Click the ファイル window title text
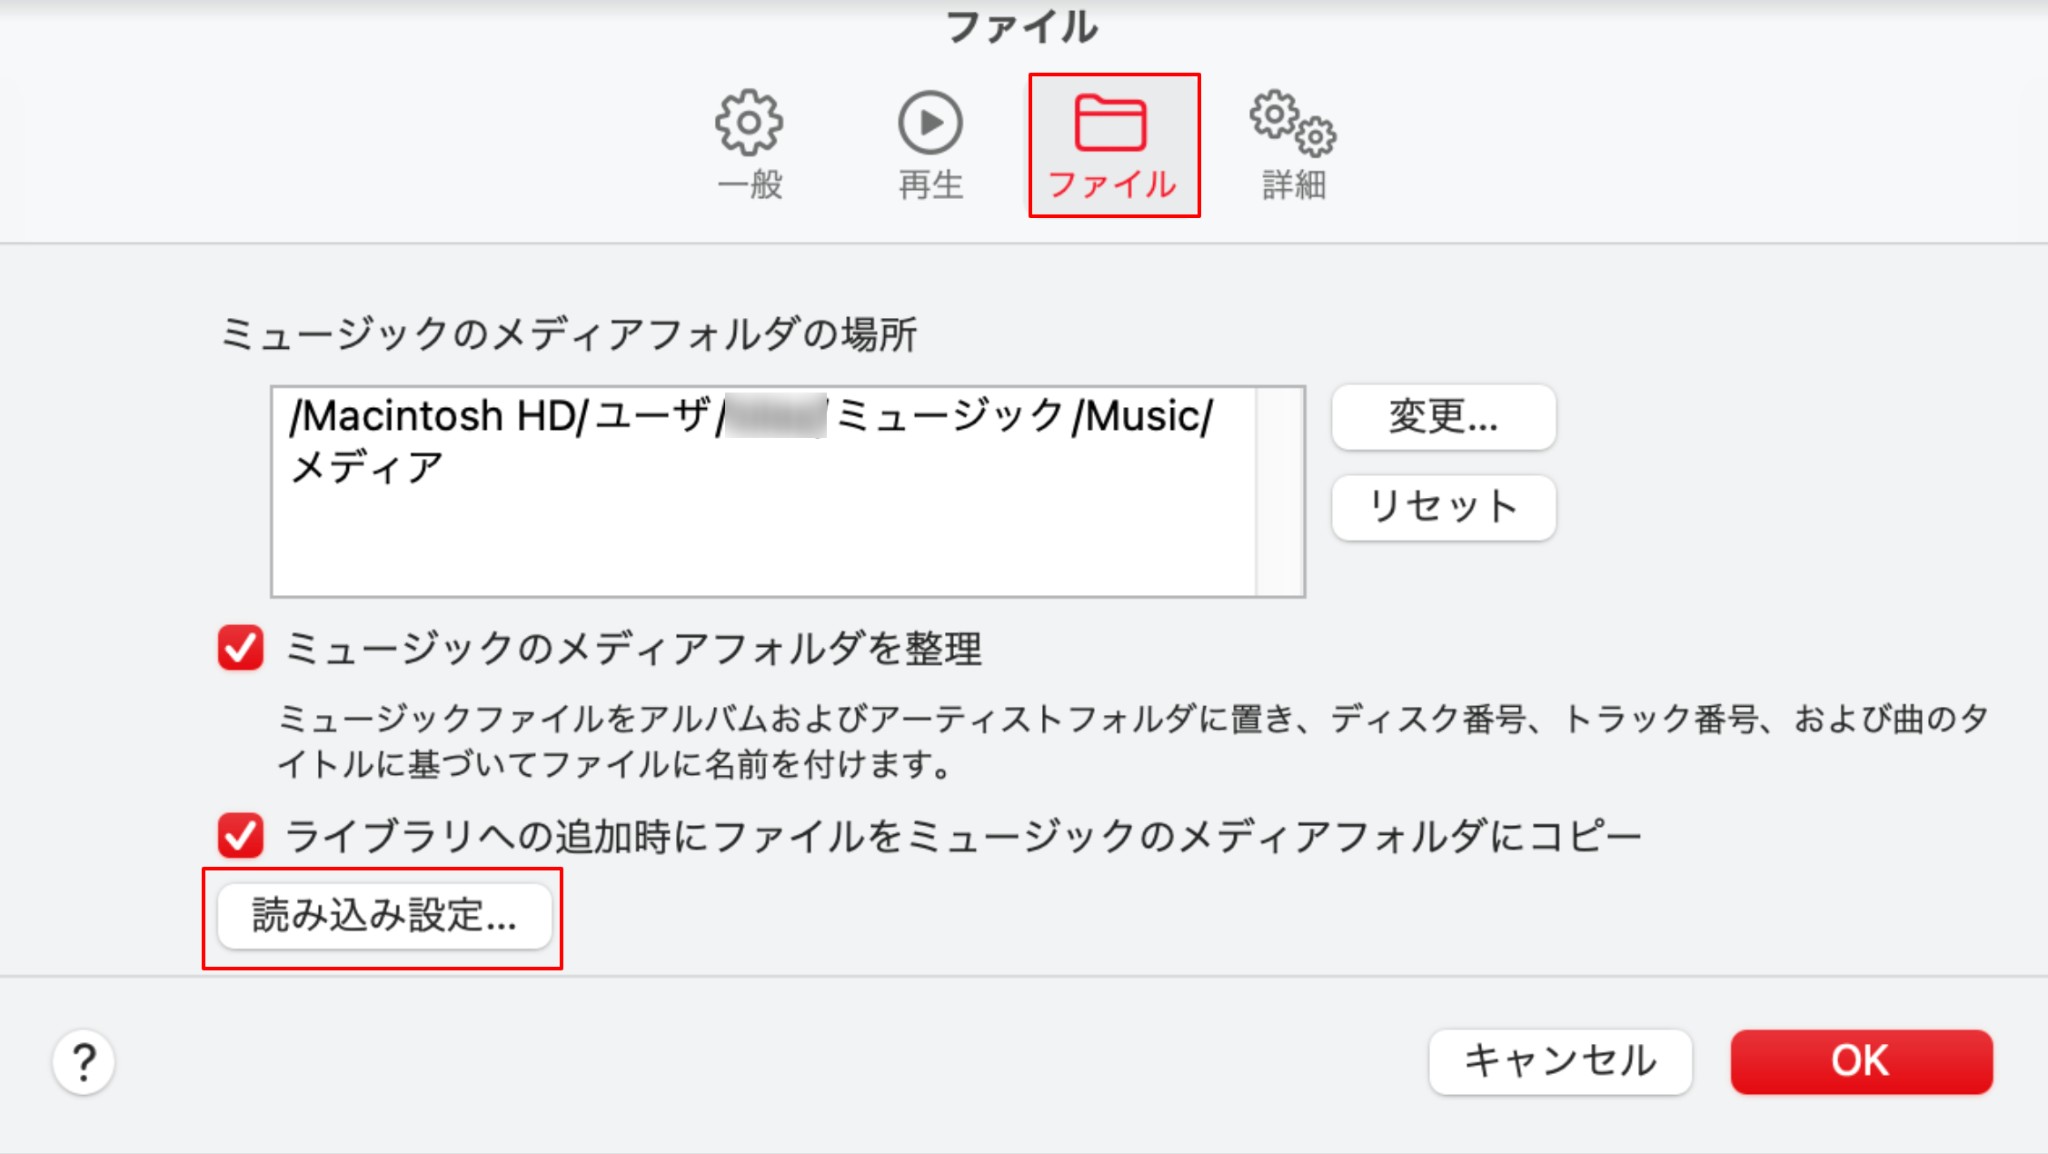 [1022, 27]
